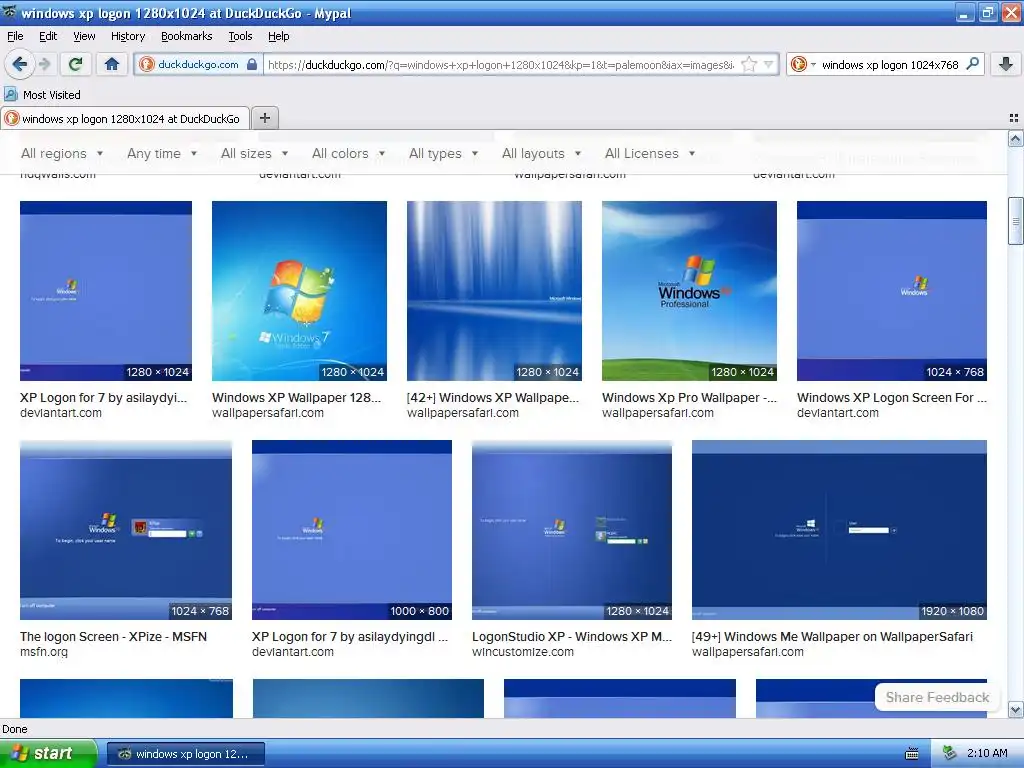The height and width of the screenshot is (768, 1024).
Task: Click the scrollbar down arrow
Action: pos(1016,709)
